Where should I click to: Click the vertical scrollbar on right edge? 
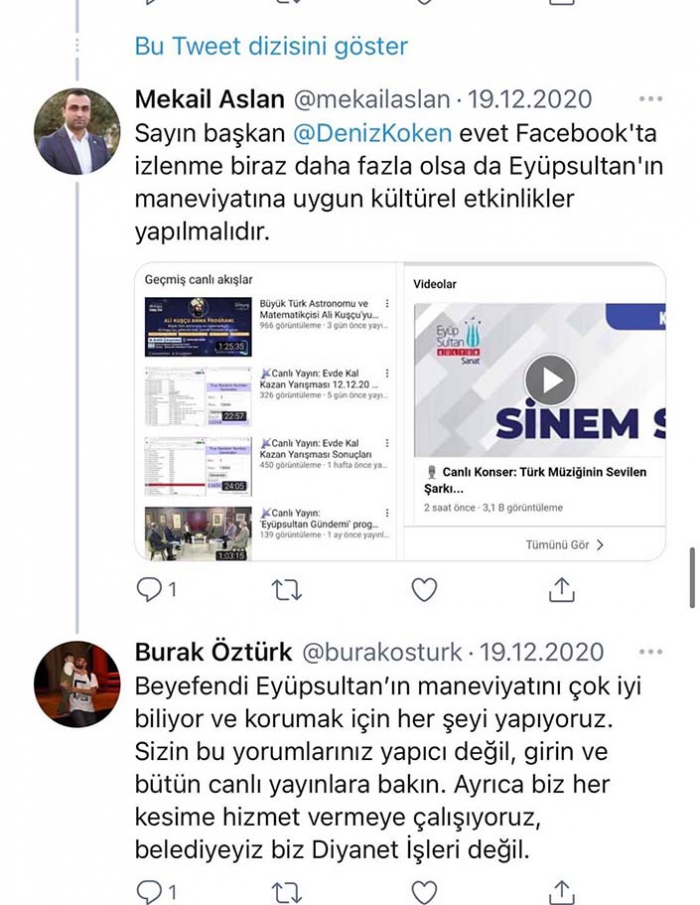point(692,578)
